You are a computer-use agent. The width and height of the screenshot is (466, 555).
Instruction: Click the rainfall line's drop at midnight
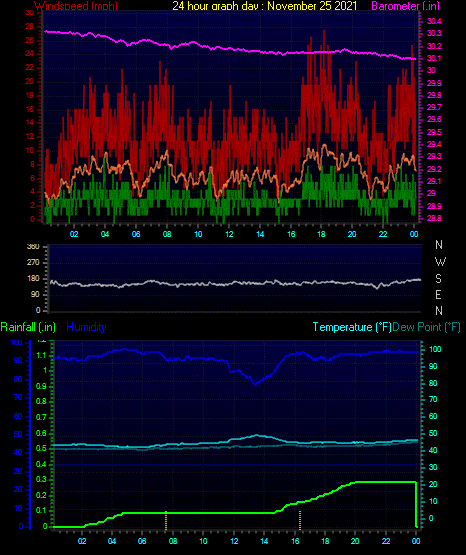[416, 504]
